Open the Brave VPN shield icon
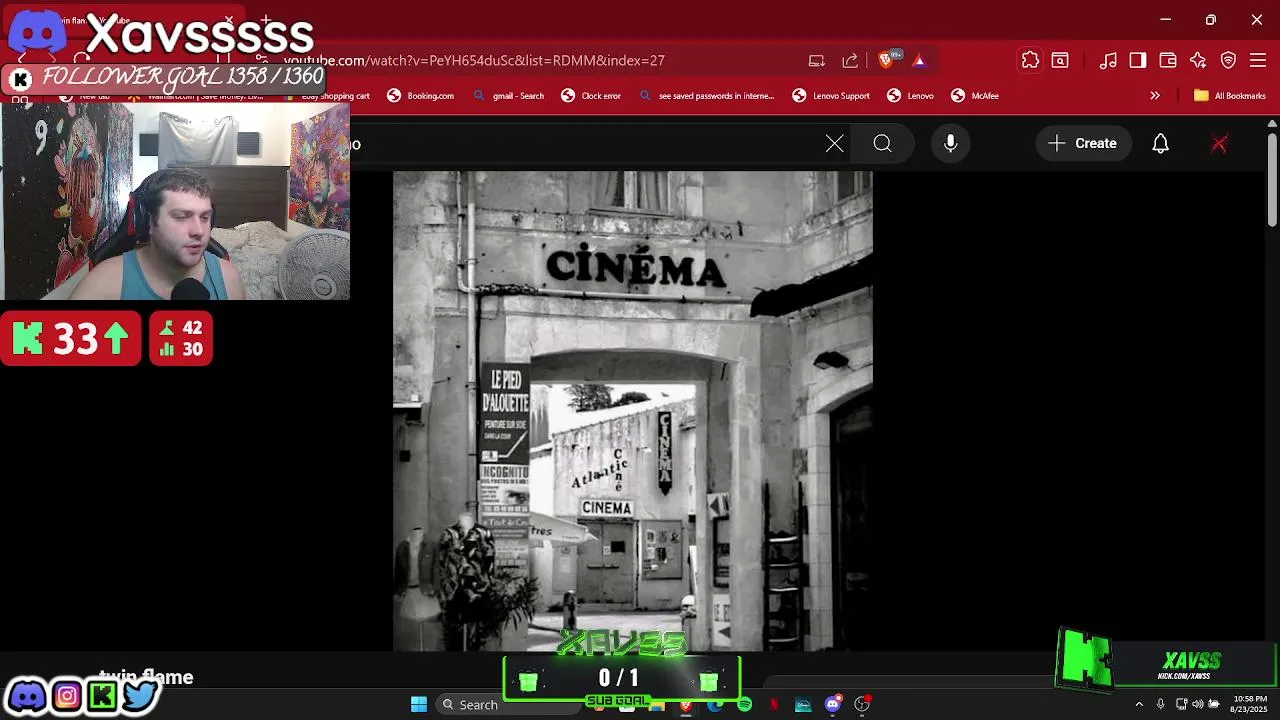Image resolution: width=1280 pixels, height=720 pixels. tap(1229, 61)
